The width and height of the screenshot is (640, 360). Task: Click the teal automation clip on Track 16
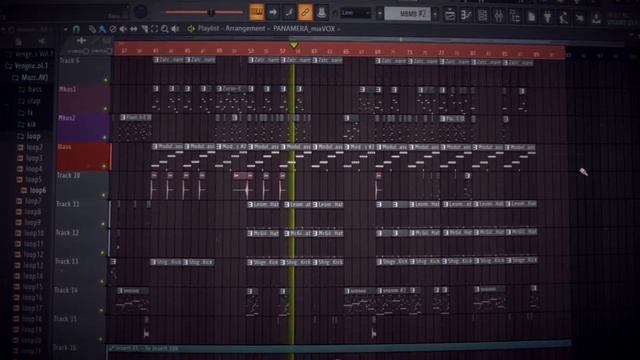tap(339, 347)
